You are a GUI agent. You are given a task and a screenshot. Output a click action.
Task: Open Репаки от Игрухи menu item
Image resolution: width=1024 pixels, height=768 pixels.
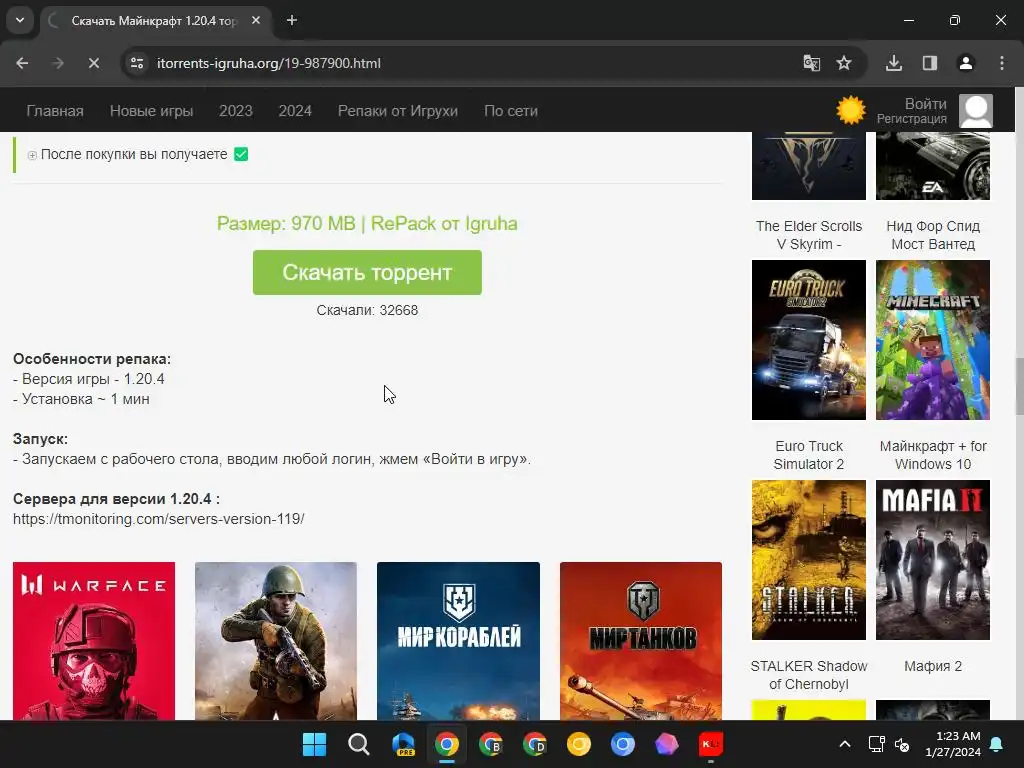398,111
